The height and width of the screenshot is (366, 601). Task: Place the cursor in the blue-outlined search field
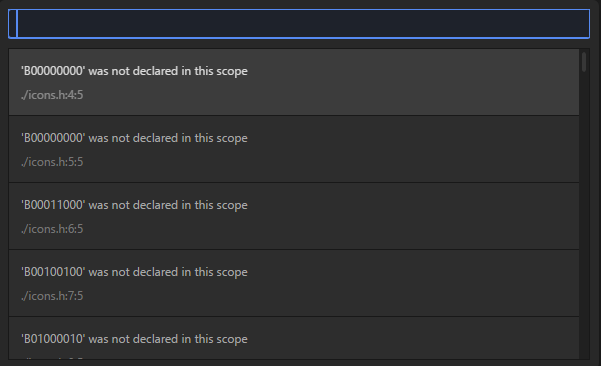point(299,24)
